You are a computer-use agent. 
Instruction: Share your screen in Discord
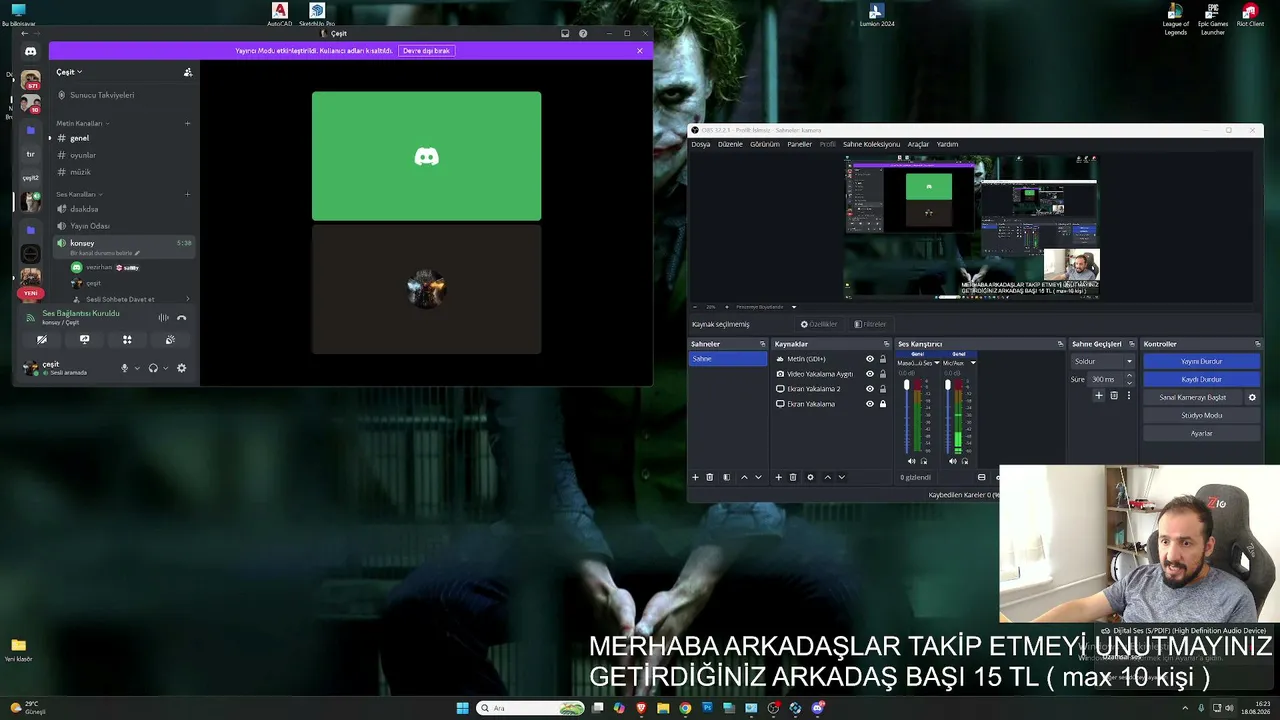84,340
